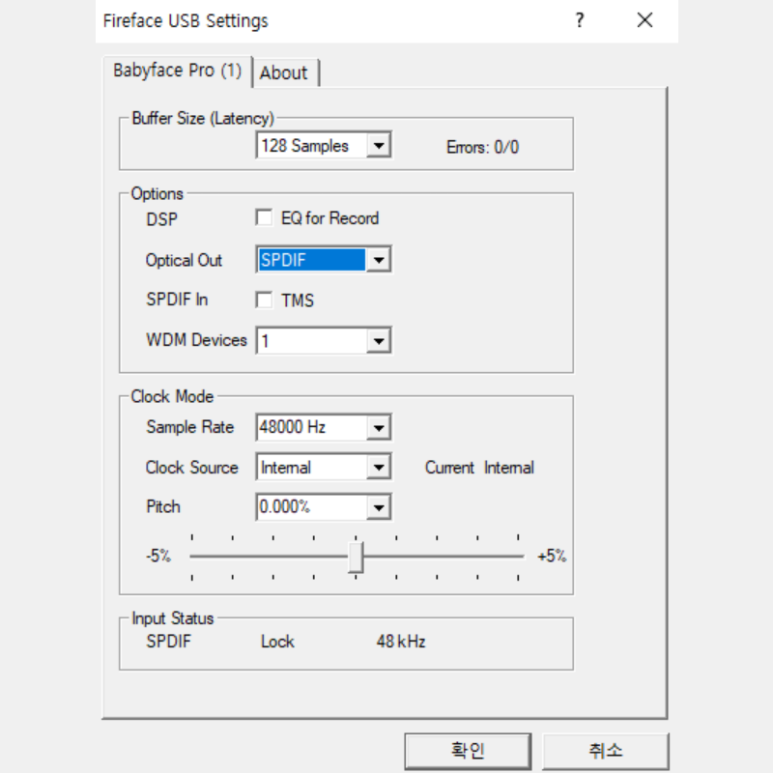Select the Babyface Pro (1) tab
This screenshot has width=773, height=773.
[x=177, y=71]
